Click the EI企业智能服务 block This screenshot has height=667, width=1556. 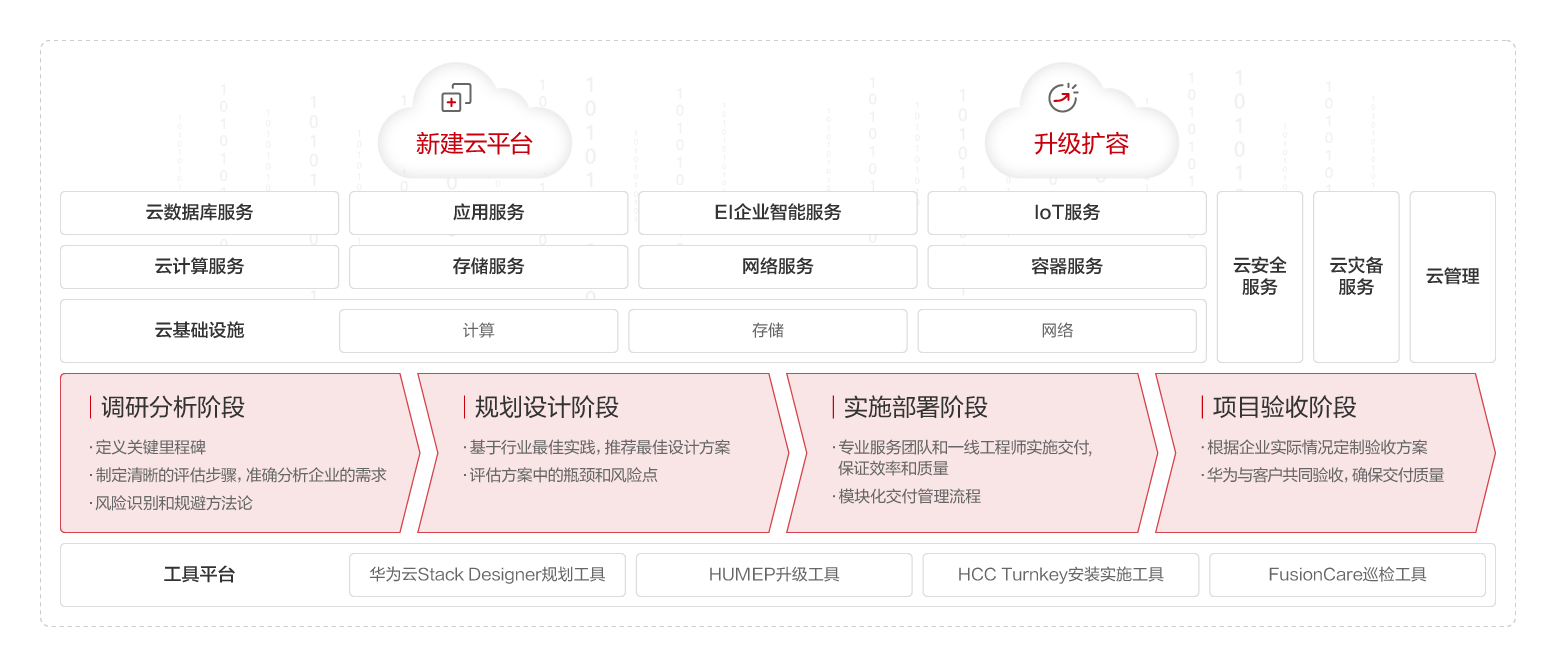(x=777, y=212)
